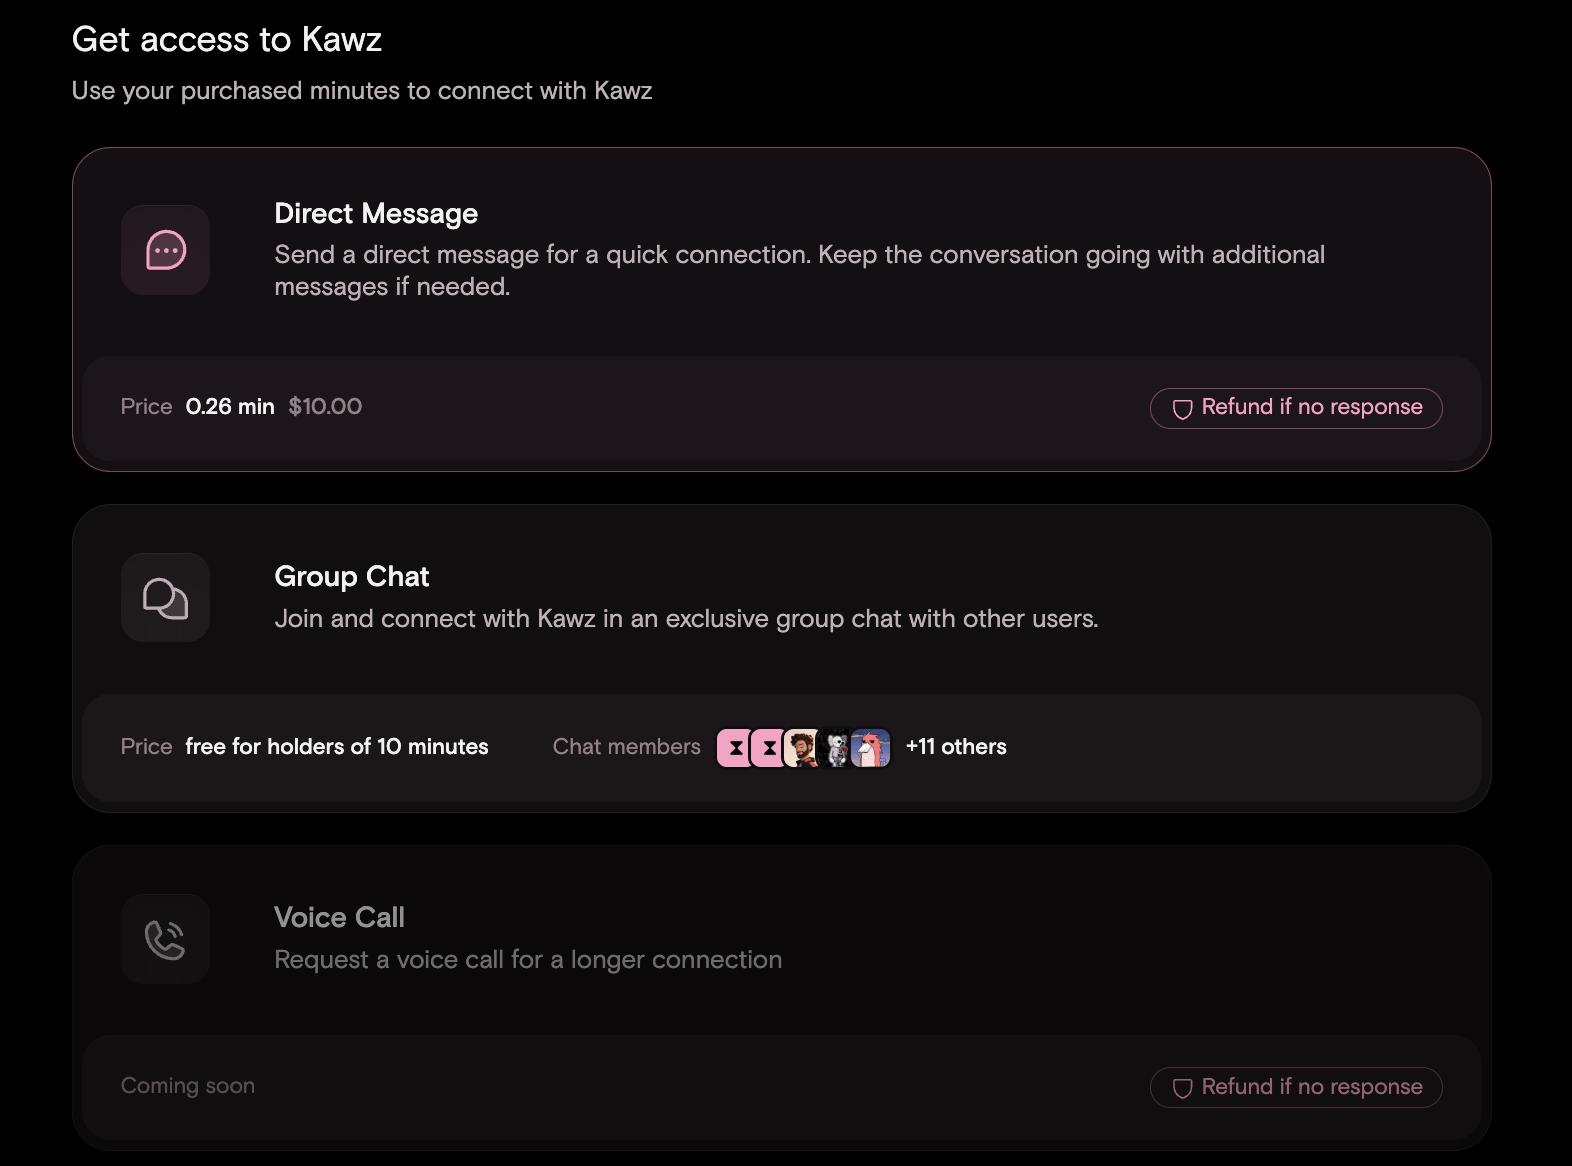Select the Direct Message option title
1572x1166 pixels.
tap(376, 214)
